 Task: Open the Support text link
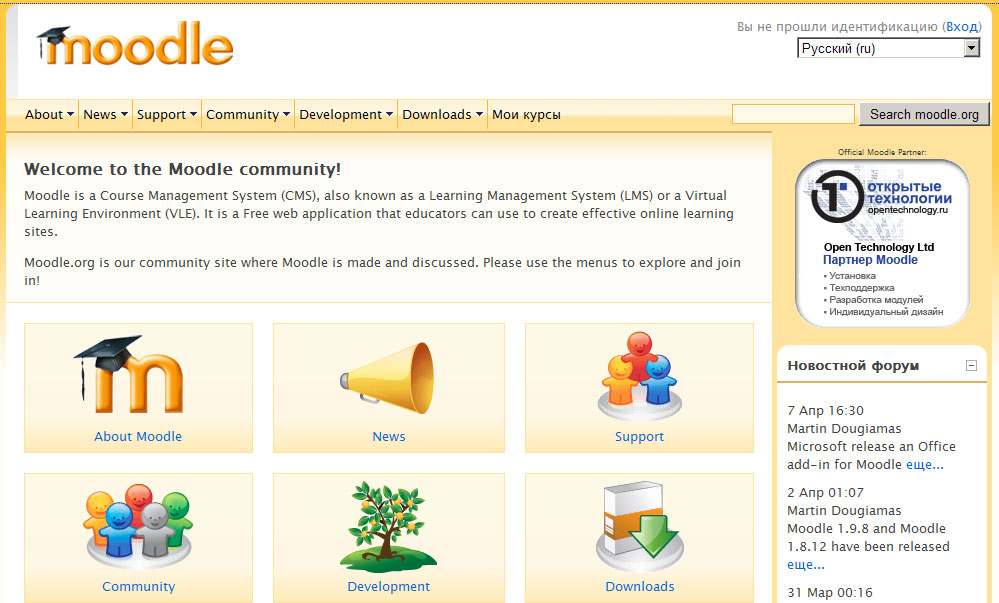pos(639,436)
